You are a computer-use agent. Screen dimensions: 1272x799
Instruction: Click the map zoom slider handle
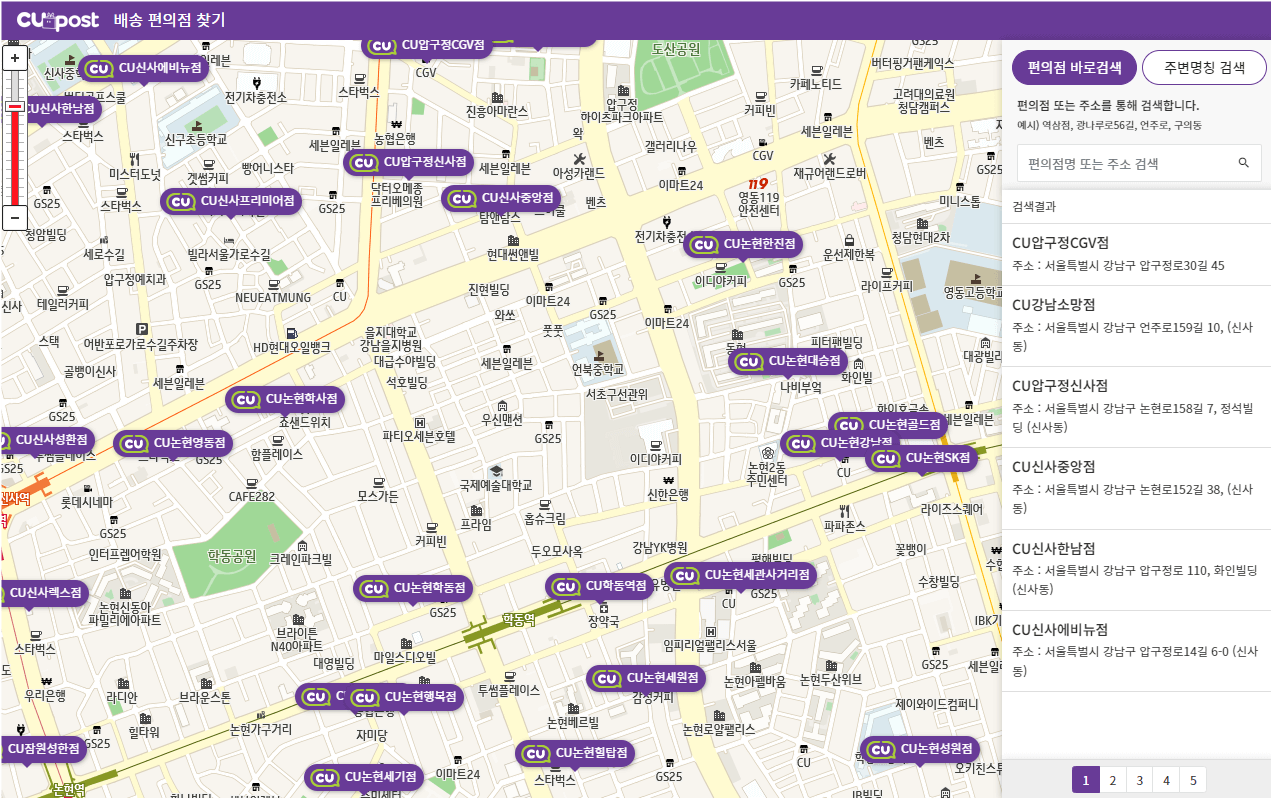[x=15, y=107]
